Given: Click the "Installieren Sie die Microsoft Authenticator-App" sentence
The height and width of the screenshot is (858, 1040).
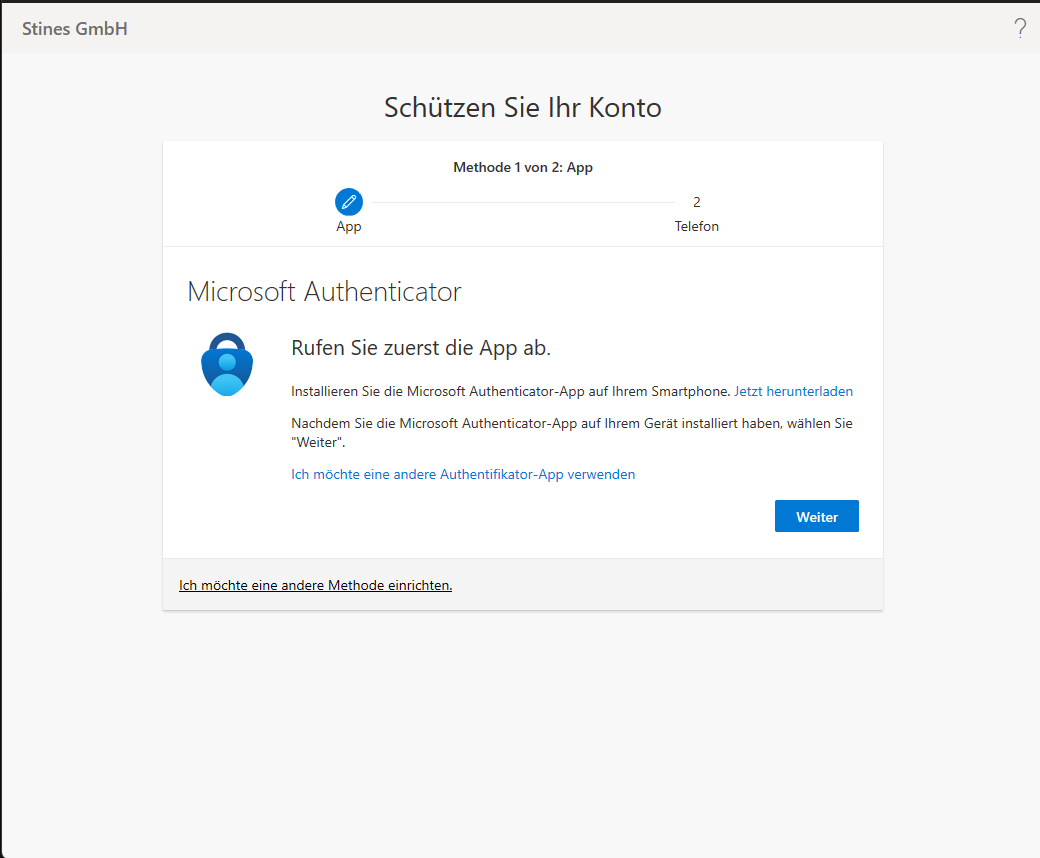Looking at the screenshot, I should 510,392.
